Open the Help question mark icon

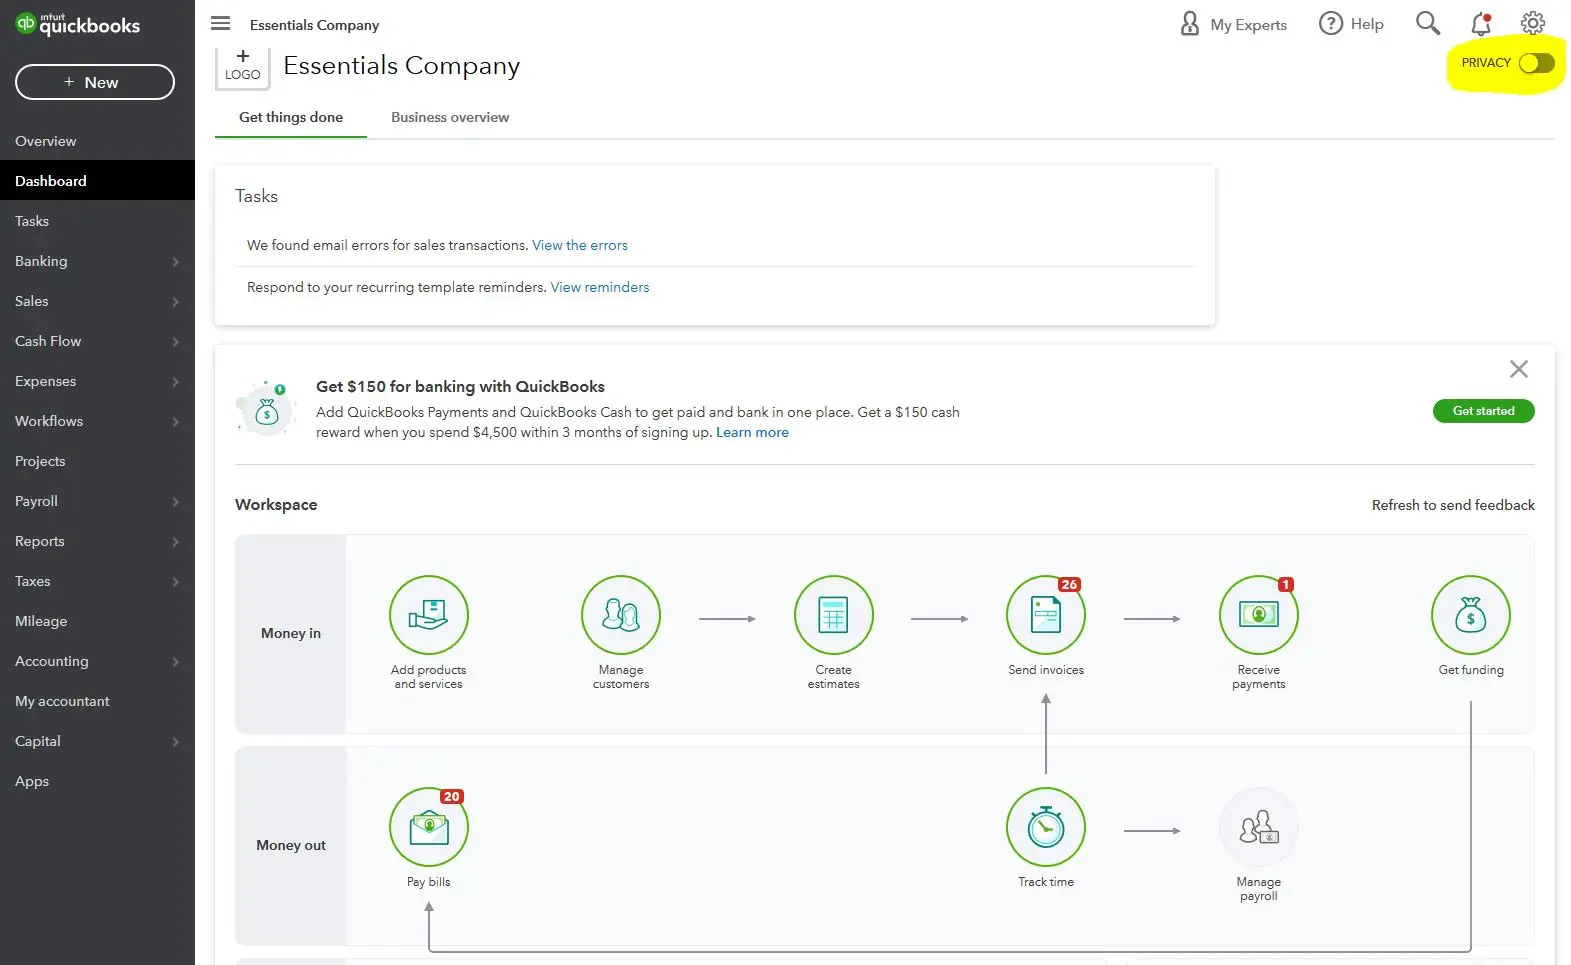coord(1331,23)
